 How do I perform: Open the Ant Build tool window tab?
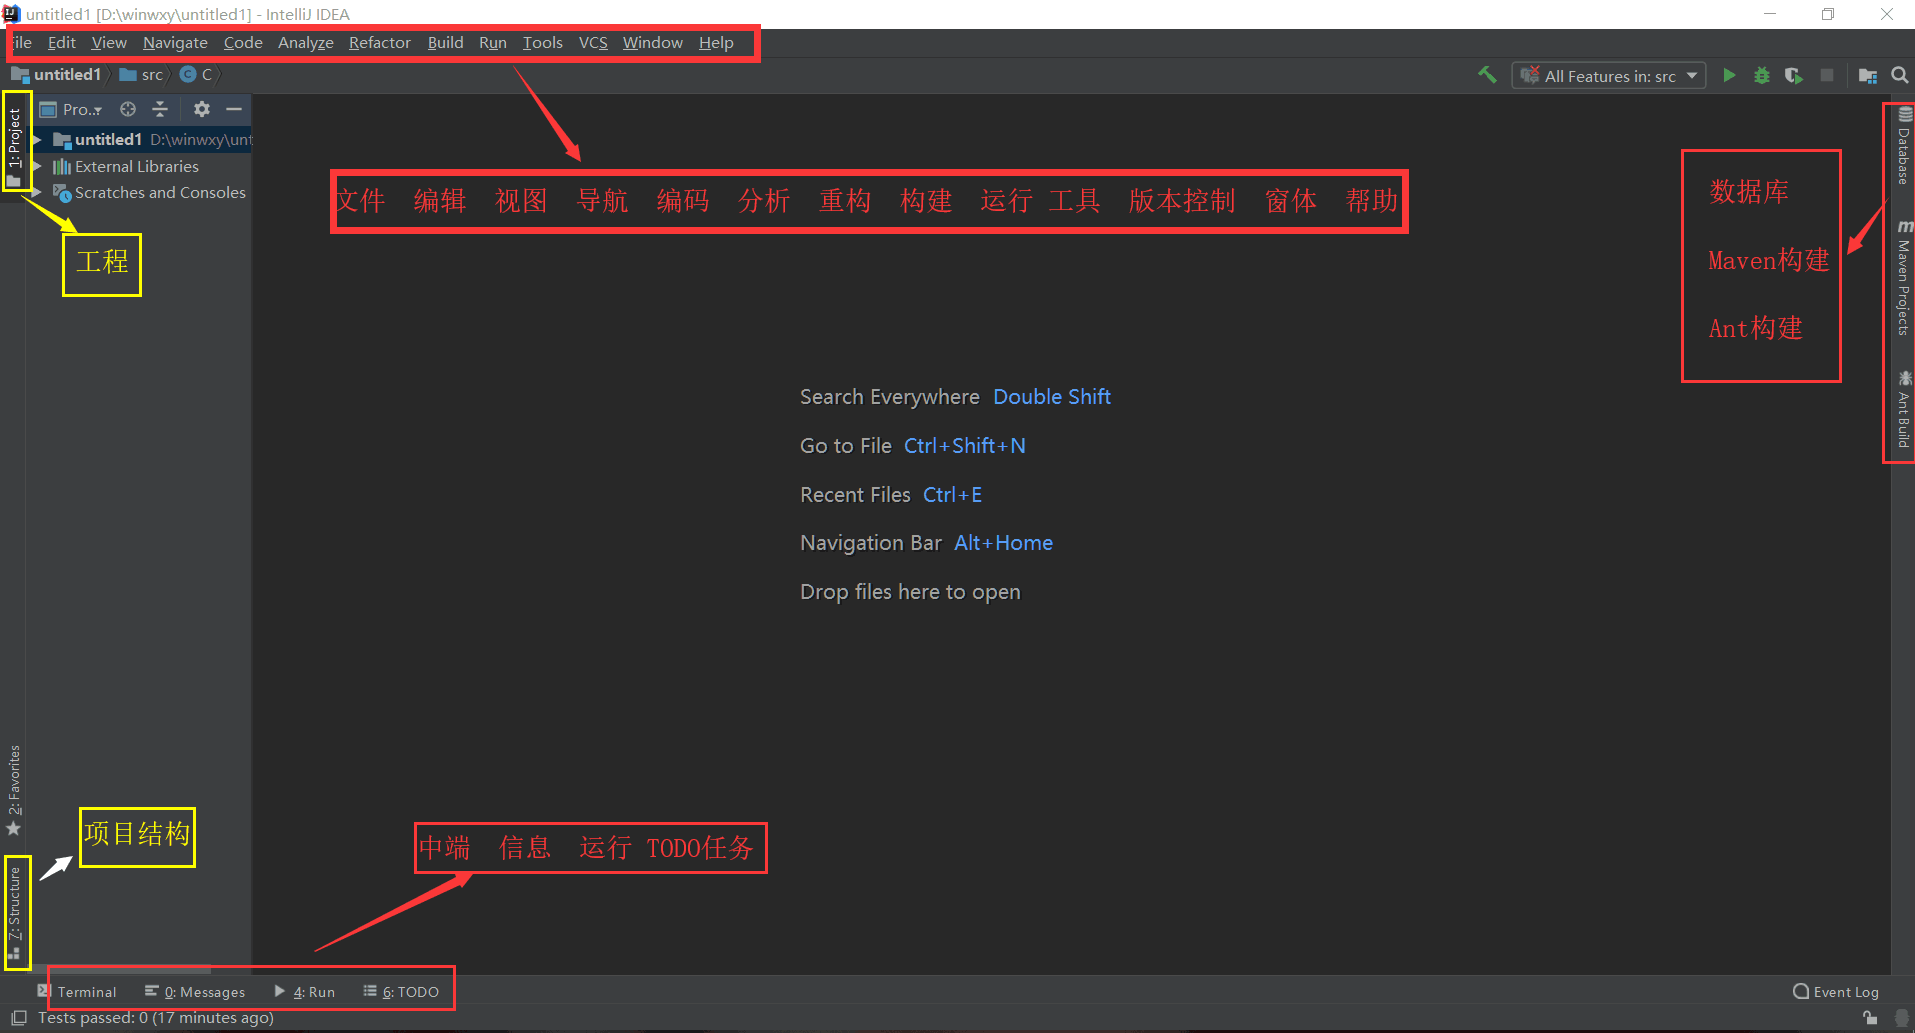1904,410
